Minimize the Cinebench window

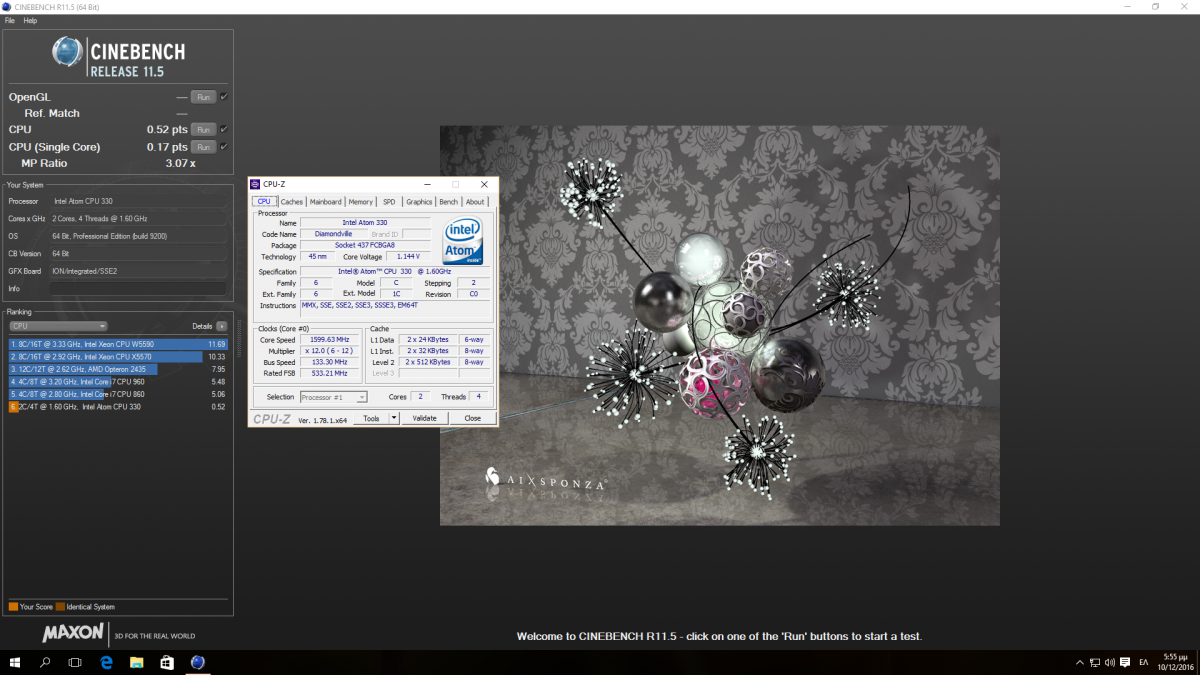(1128, 6)
